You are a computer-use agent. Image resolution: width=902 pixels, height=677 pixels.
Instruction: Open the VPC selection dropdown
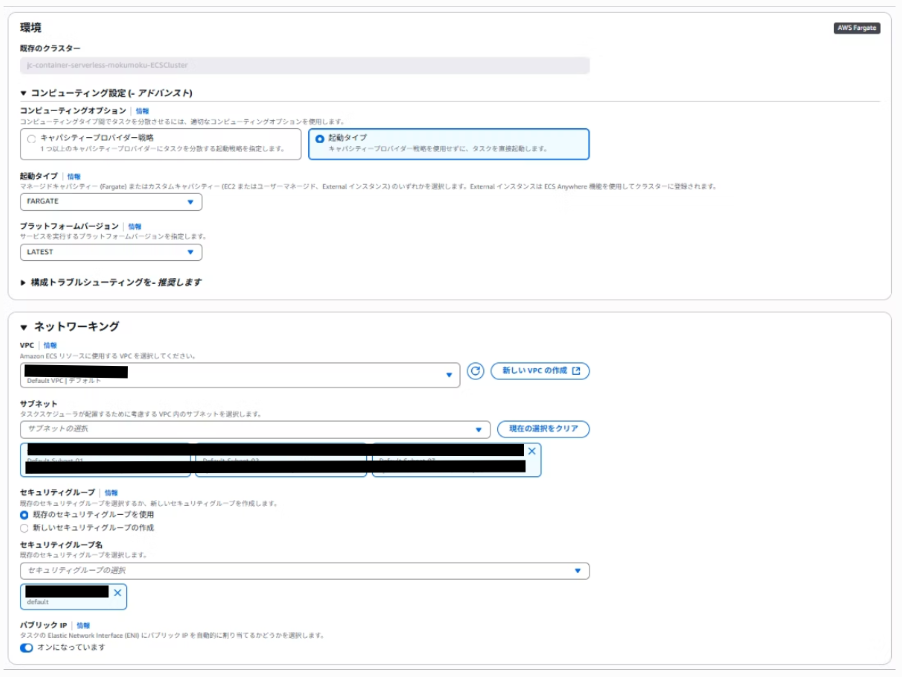pyautogui.click(x=240, y=375)
